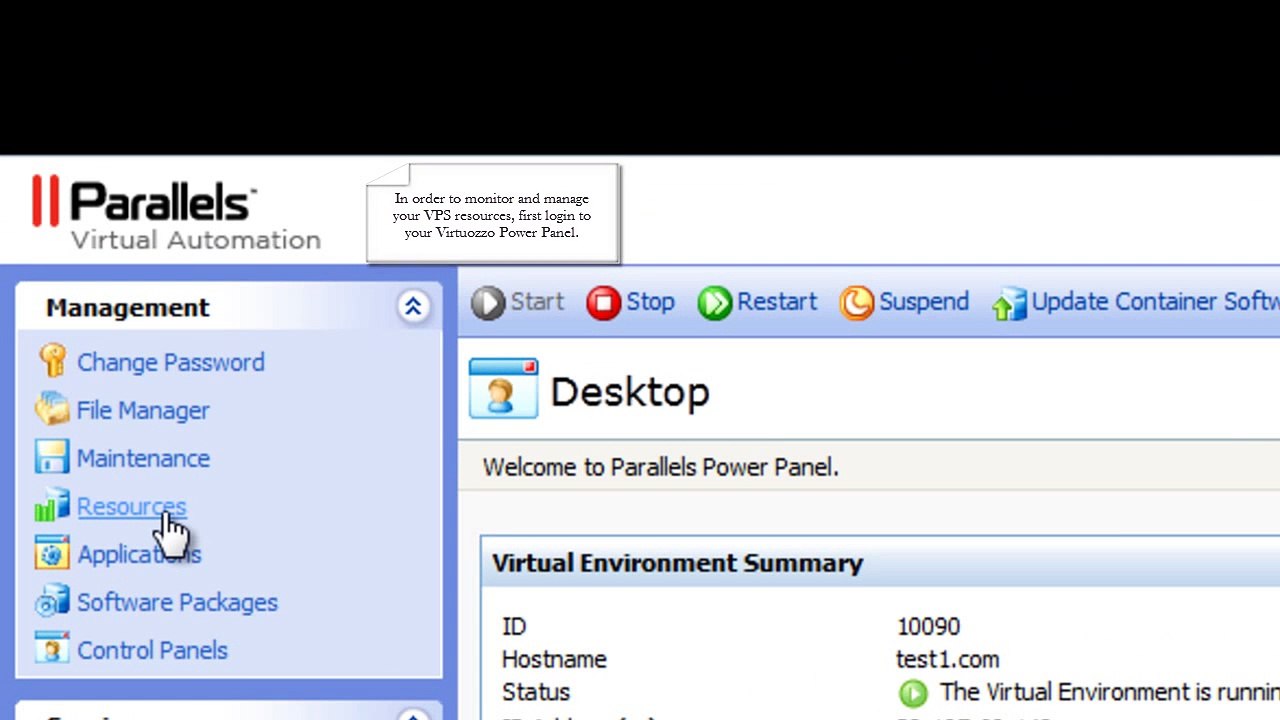This screenshot has height=720, width=1280.
Task: Click the Restart toolbar label
Action: [777, 302]
